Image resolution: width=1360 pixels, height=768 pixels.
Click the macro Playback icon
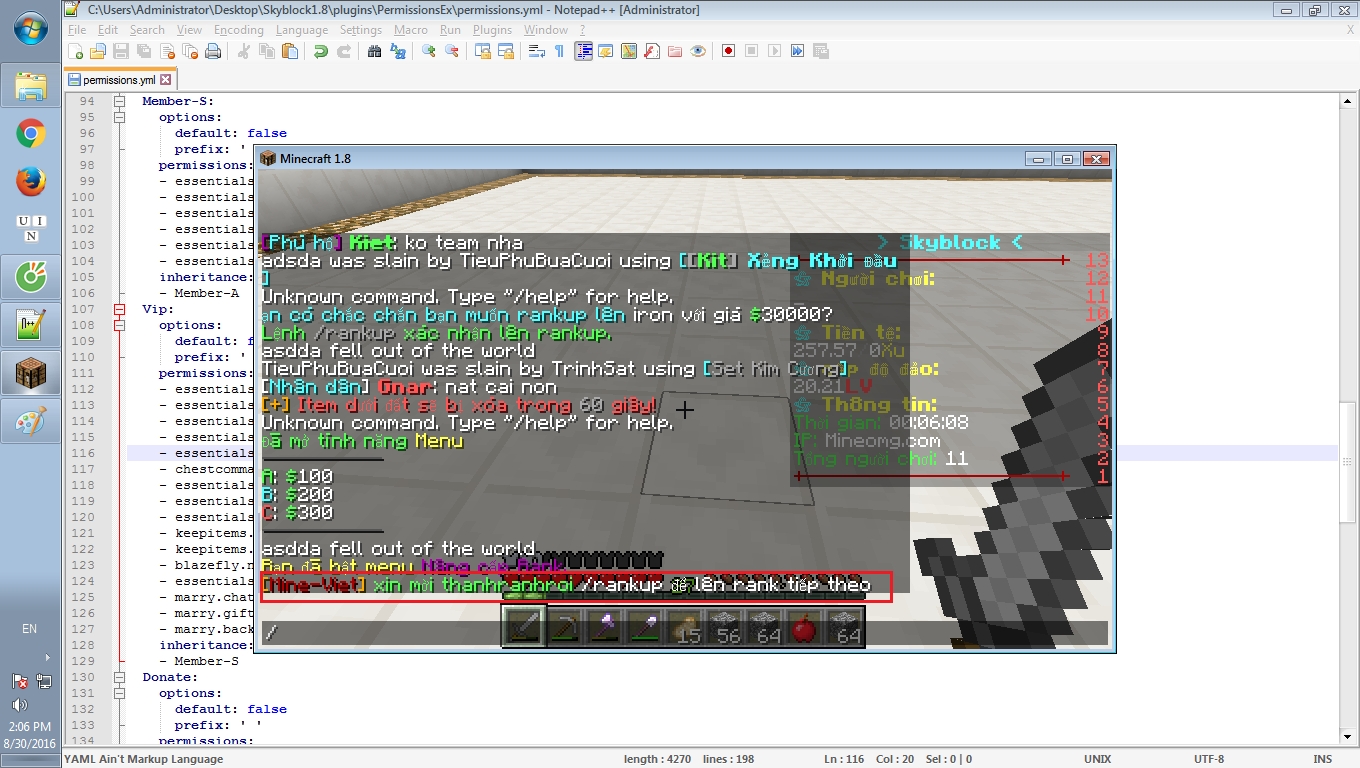click(x=774, y=51)
